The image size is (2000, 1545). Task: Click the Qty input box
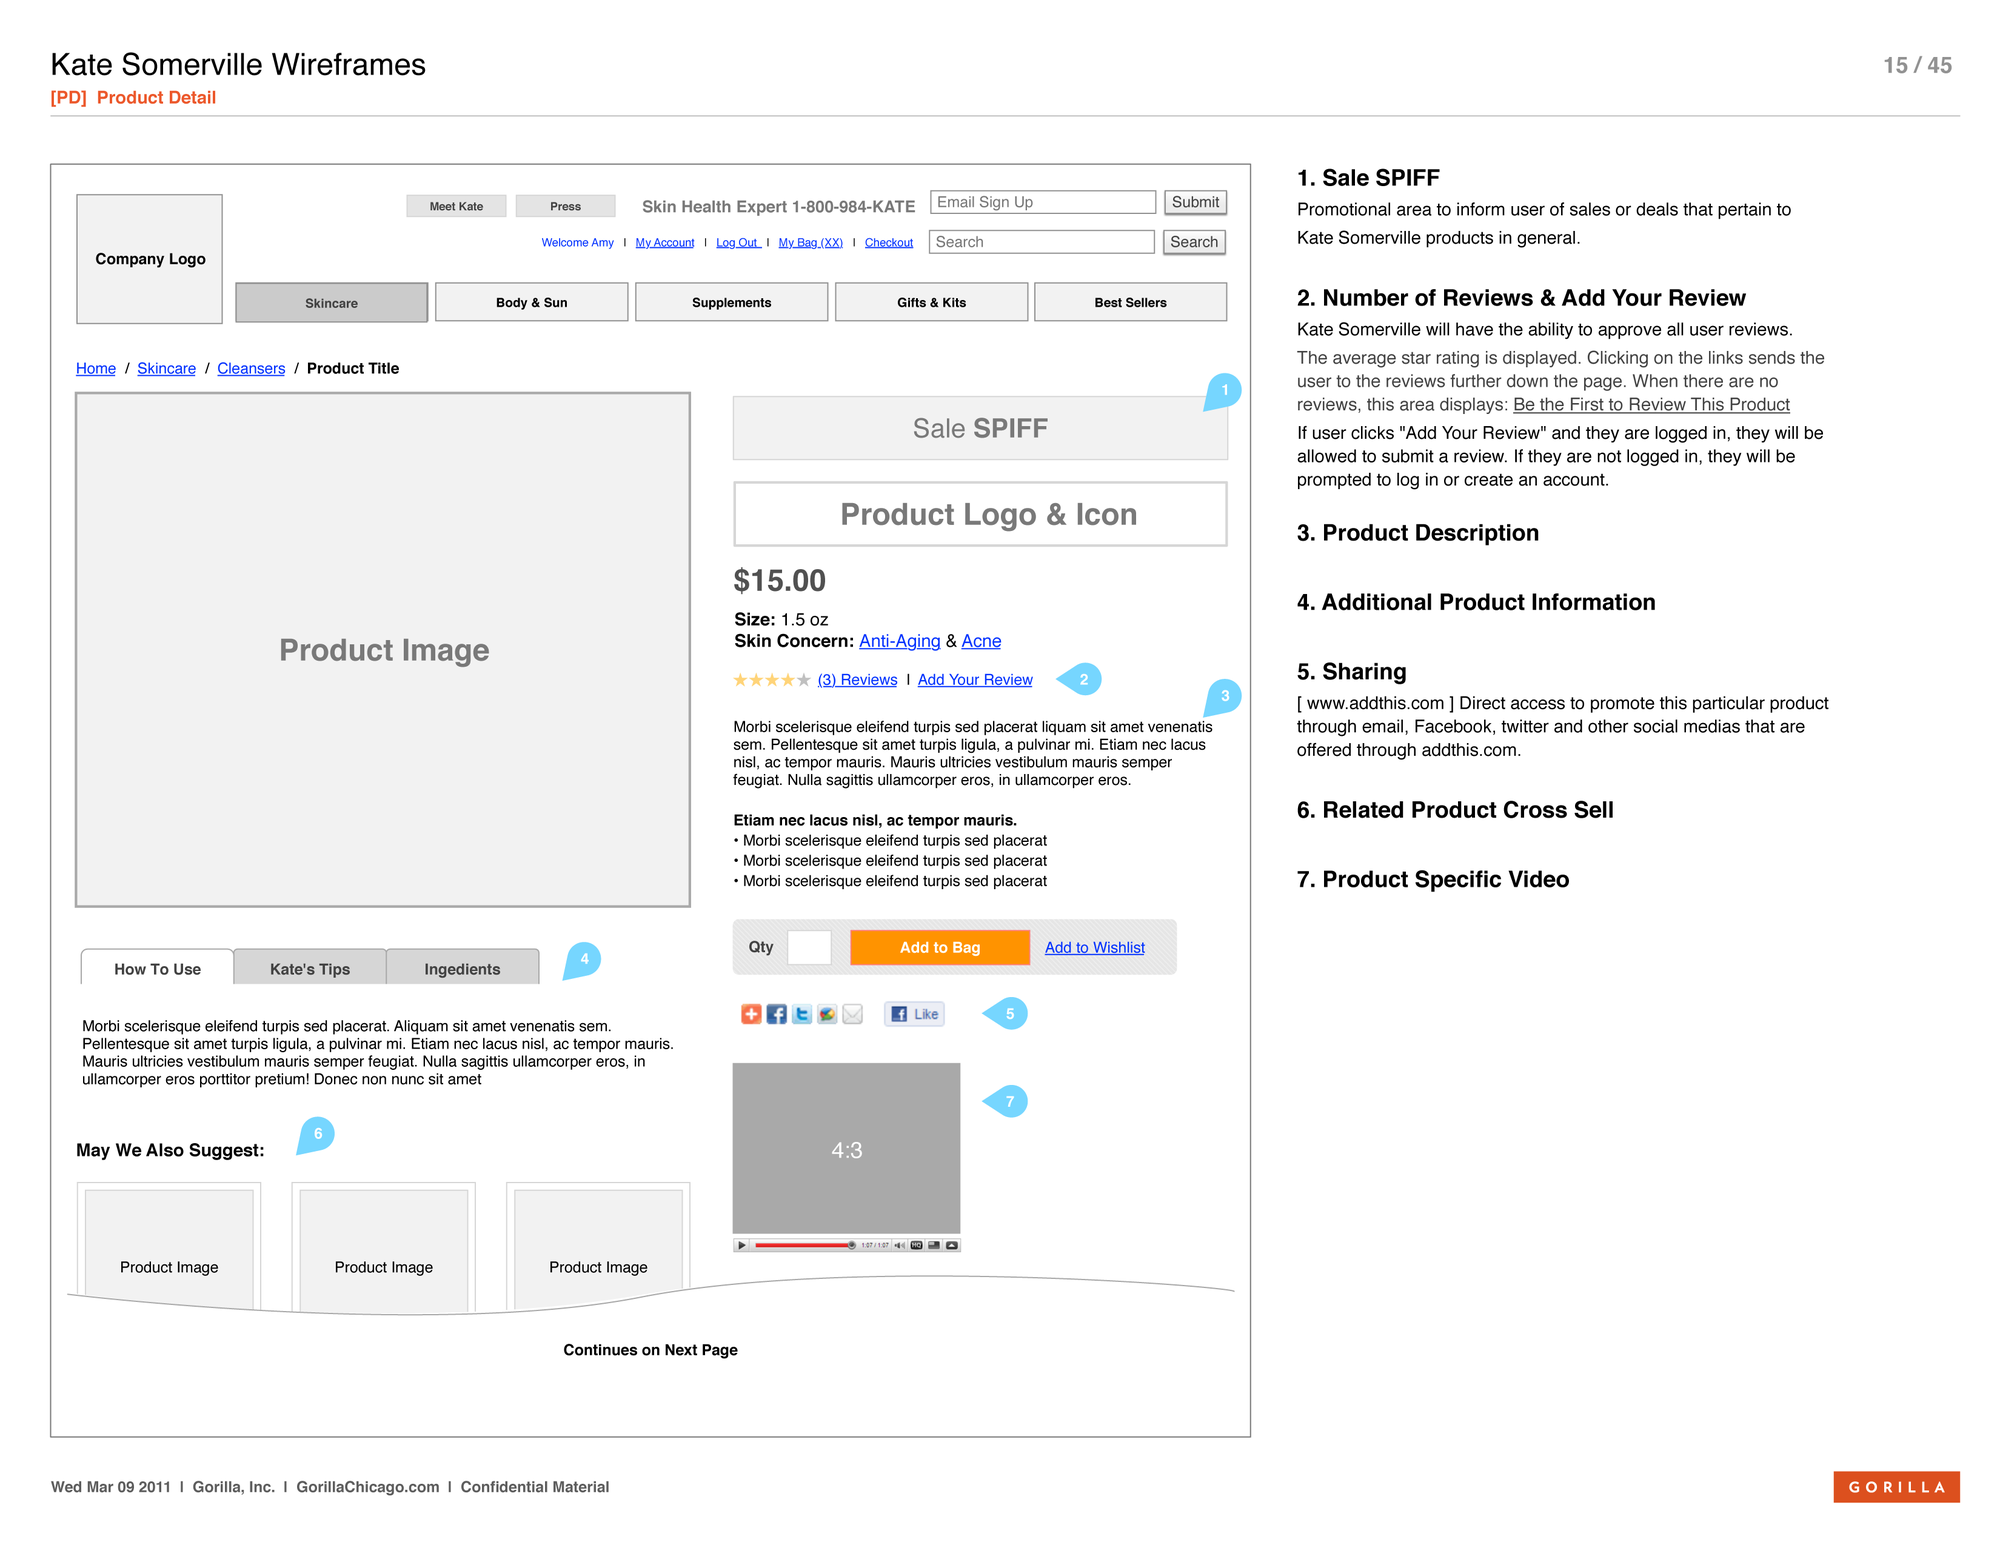(x=809, y=947)
